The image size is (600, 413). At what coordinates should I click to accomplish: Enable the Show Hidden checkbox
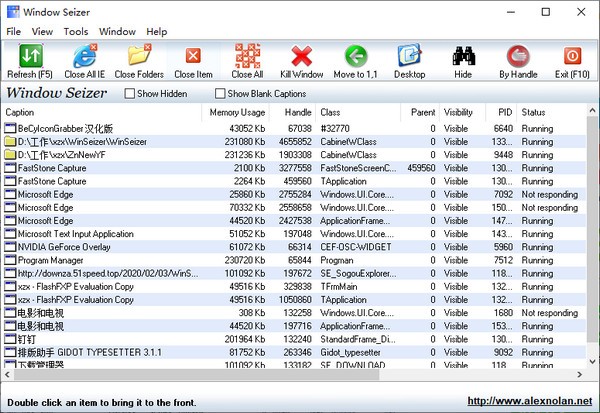click(x=130, y=94)
